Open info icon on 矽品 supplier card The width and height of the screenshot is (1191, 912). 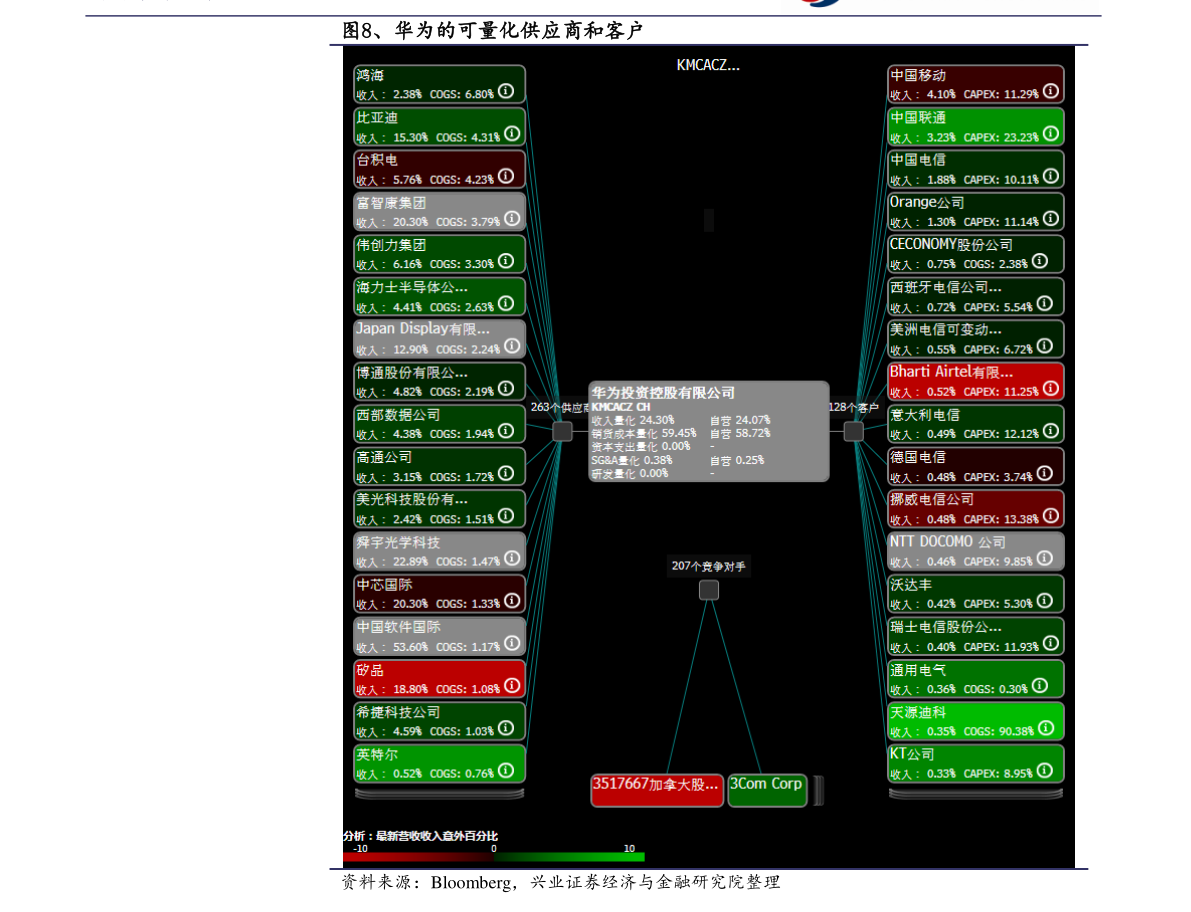(x=512, y=685)
